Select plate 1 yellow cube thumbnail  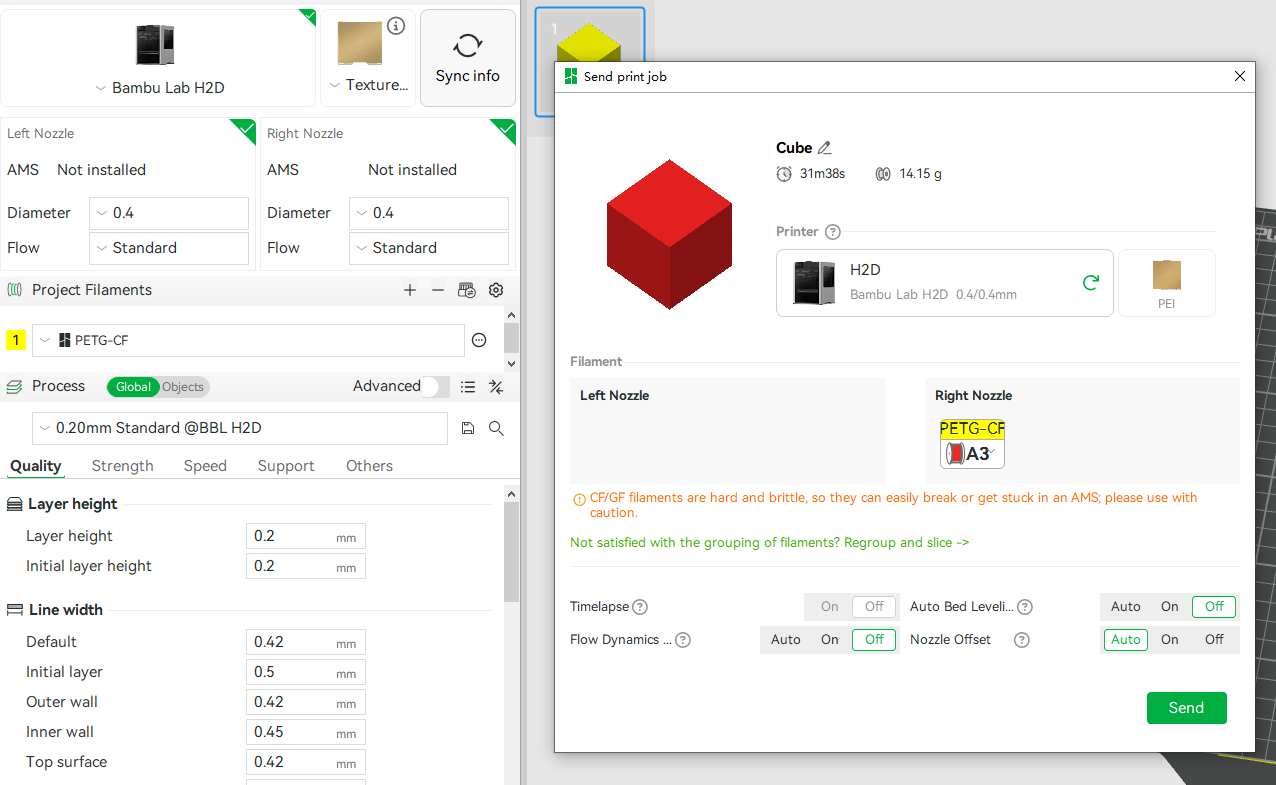tap(590, 61)
